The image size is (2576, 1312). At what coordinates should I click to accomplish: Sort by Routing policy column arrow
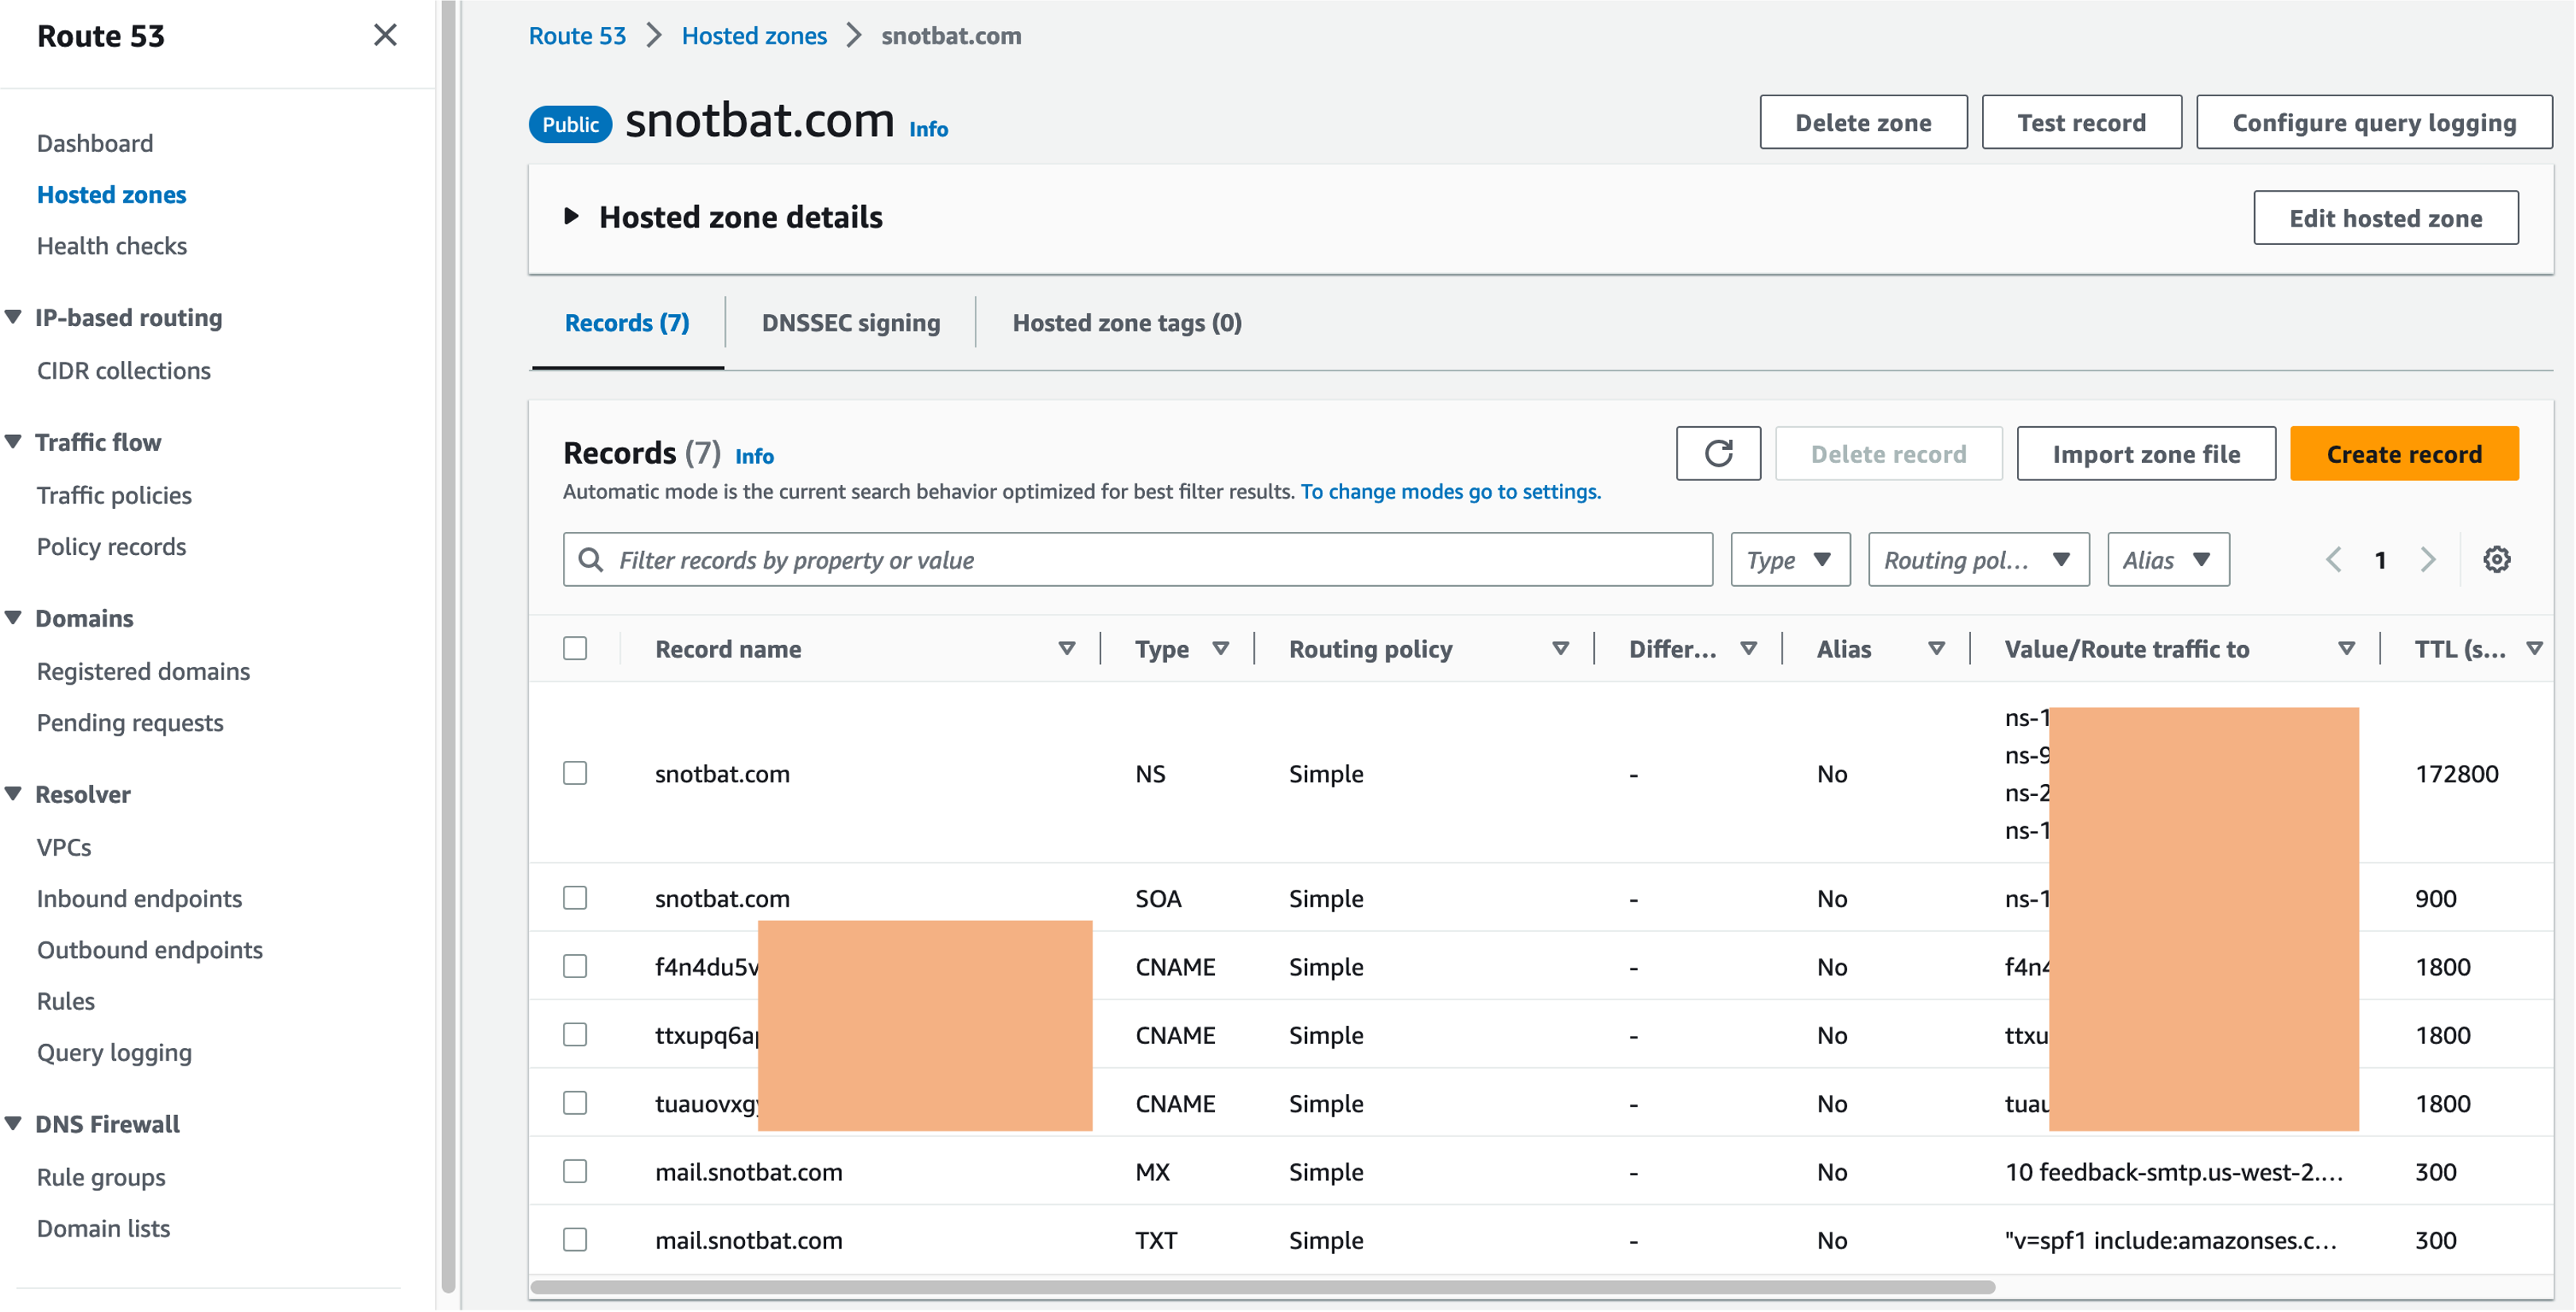[x=1560, y=649]
